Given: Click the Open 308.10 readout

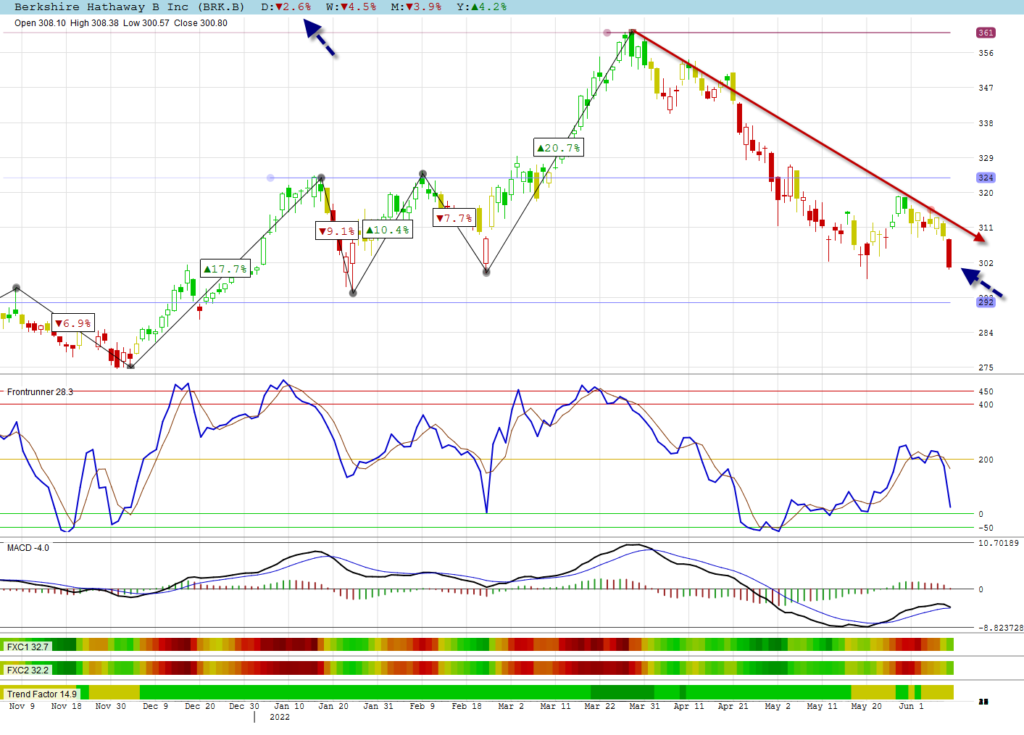Looking at the screenshot, I should click(40, 23).
